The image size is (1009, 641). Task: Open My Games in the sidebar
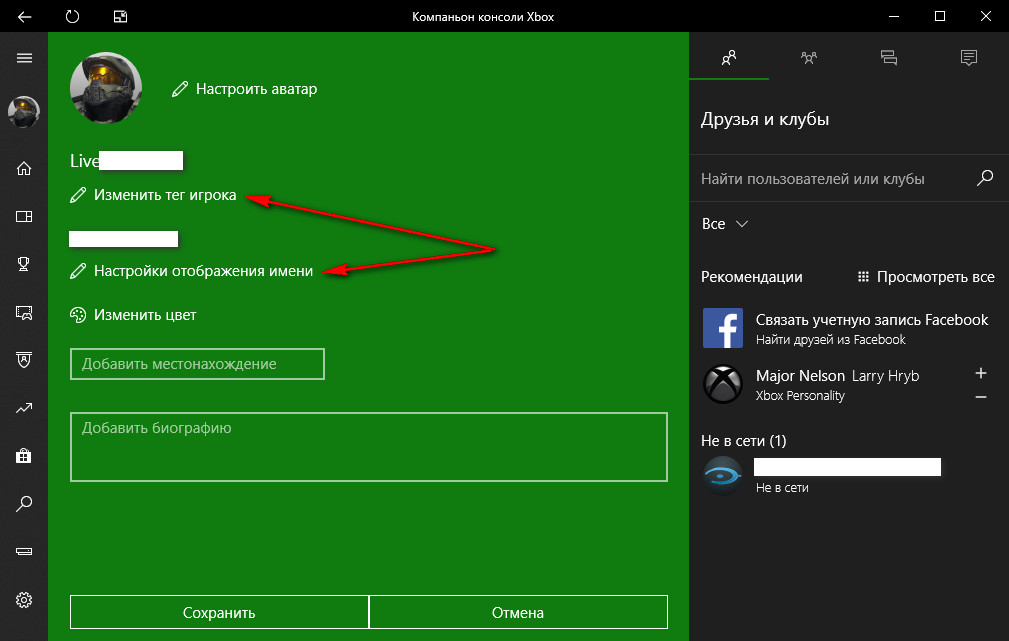click(x=24, y=216)
